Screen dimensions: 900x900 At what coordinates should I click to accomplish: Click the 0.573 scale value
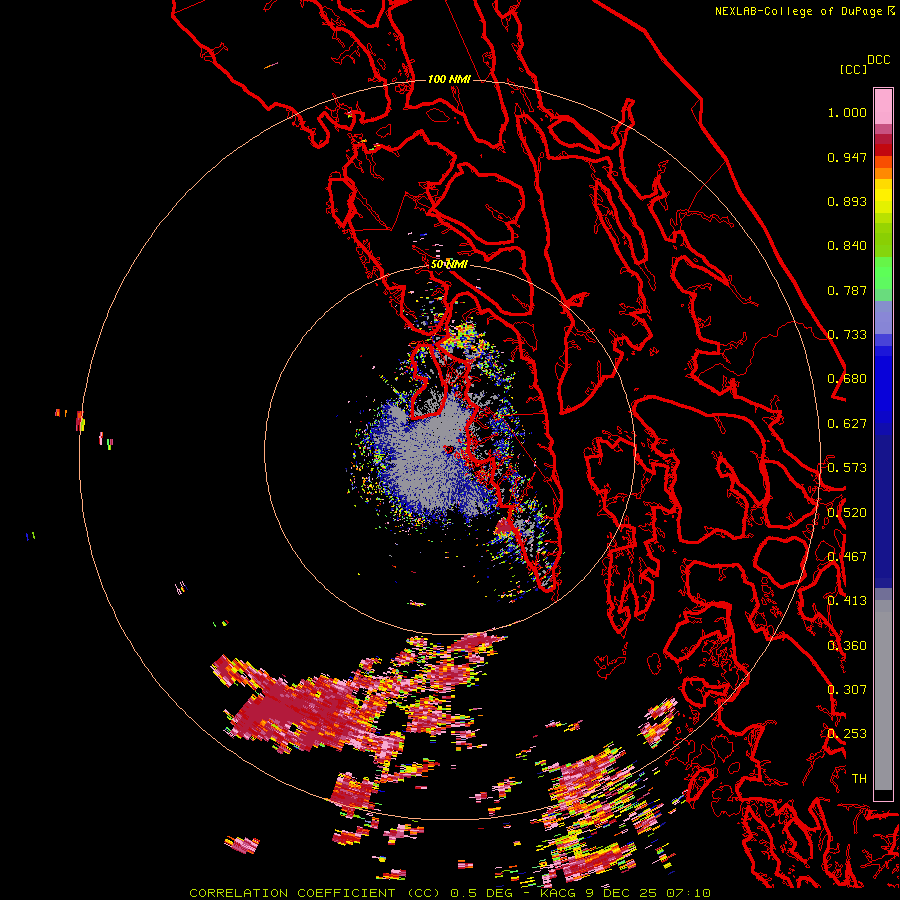(847, 468)
